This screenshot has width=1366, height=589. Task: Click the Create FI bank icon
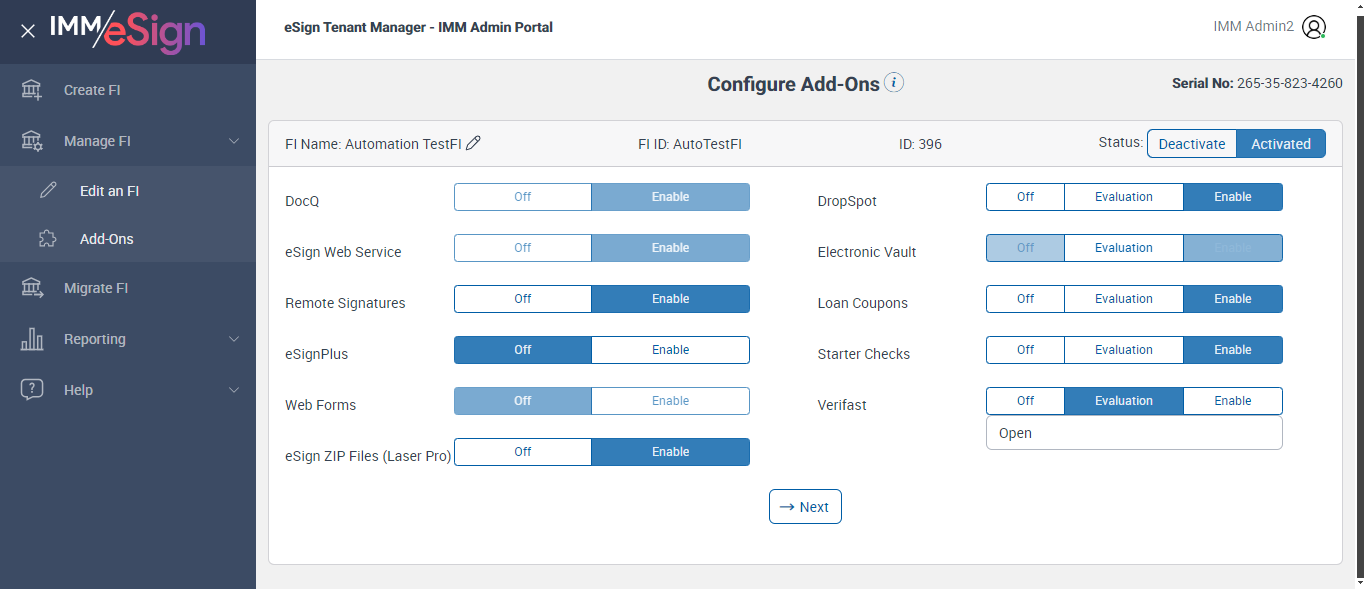[32, 90]
